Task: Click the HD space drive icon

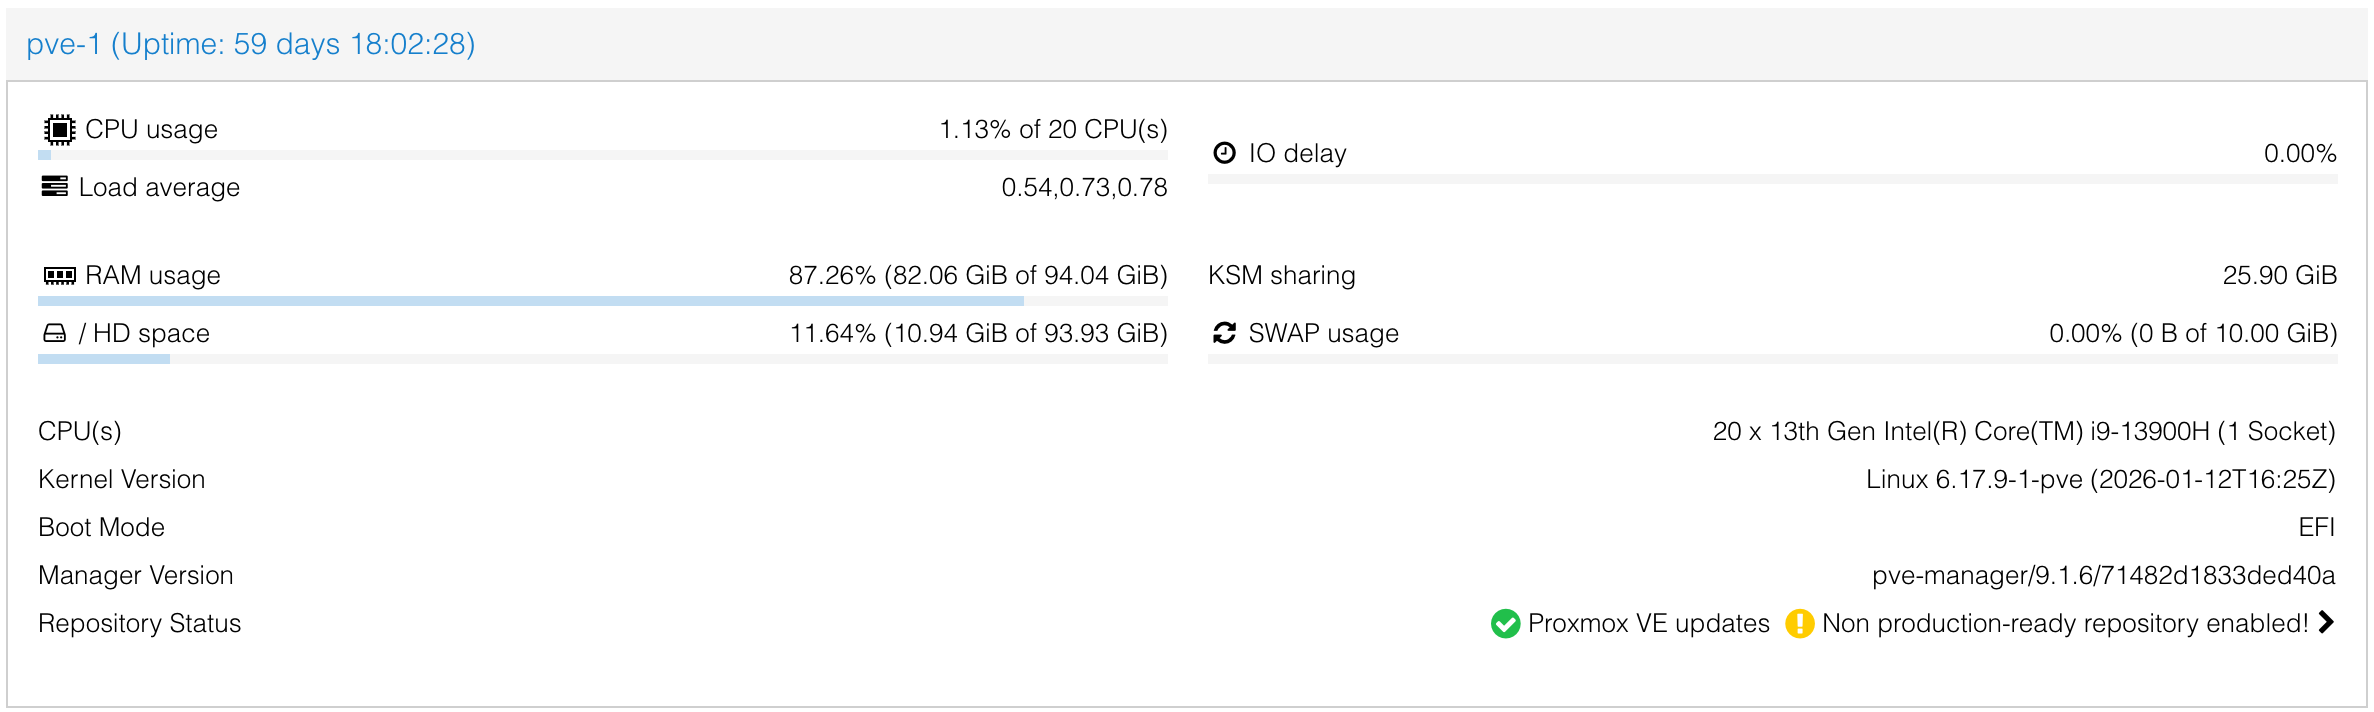Action: point(55,333)
